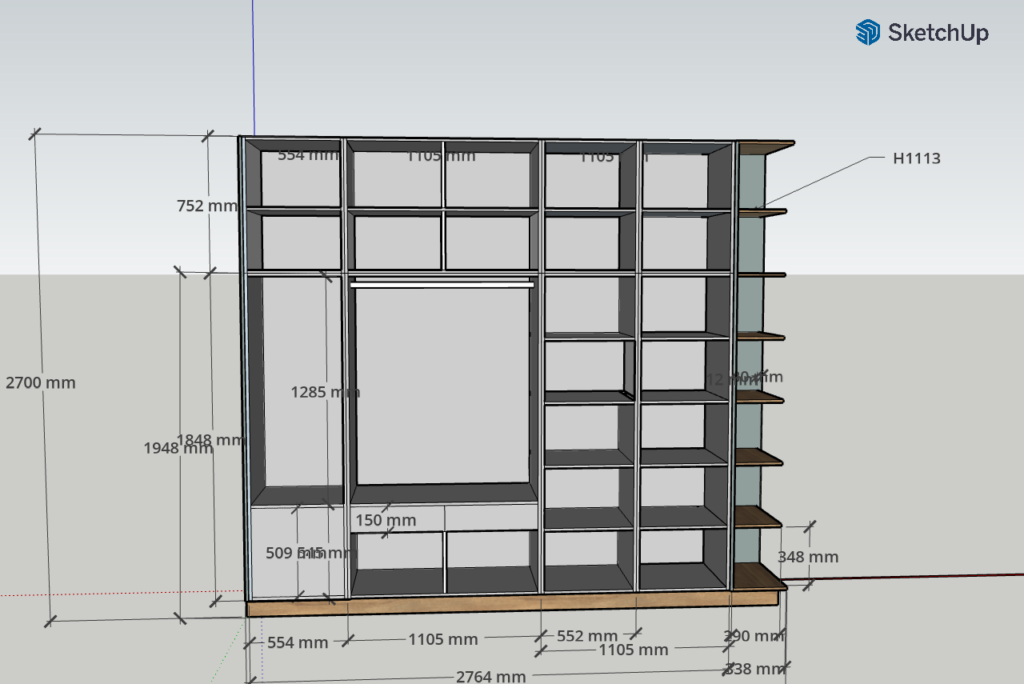Click the 1285 mm dimension label
This screenshot has height=684, width=1024.
[325, 392]
